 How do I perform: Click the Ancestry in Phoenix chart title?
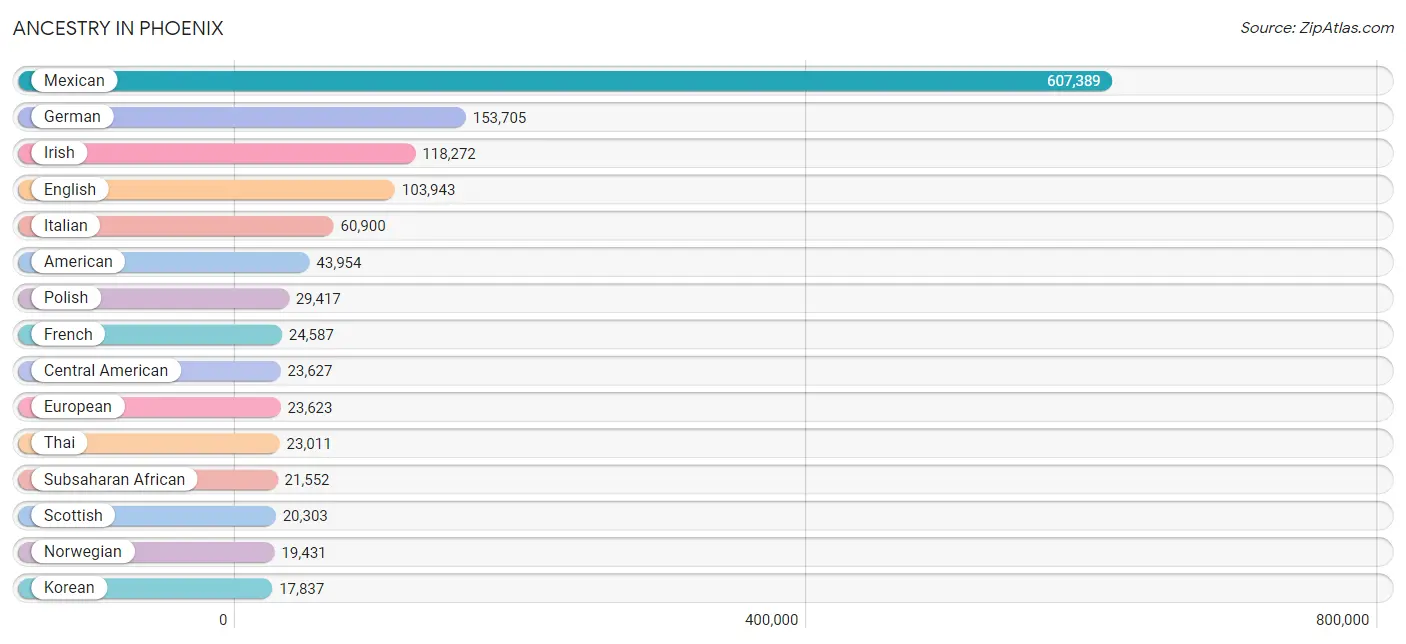(118, 28)
